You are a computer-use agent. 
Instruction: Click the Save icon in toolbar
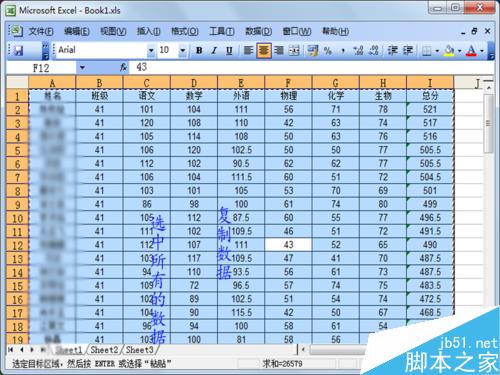tap(18, 51)
